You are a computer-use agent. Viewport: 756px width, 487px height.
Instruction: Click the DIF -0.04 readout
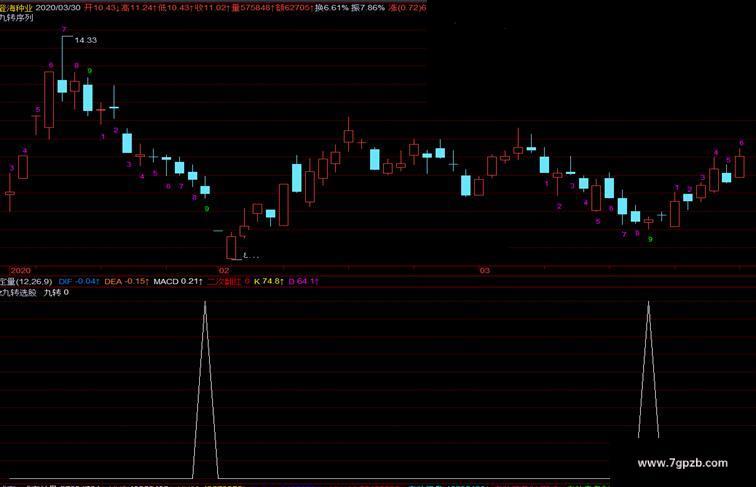(x=79, y=281)
